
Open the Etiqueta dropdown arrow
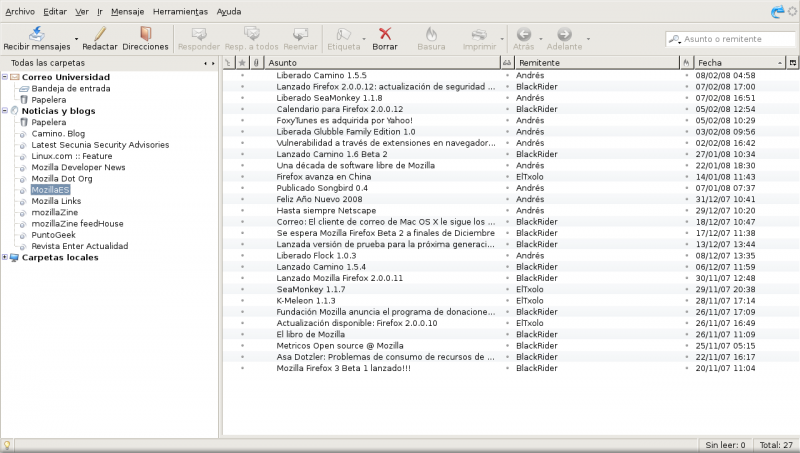coord(364,39)
